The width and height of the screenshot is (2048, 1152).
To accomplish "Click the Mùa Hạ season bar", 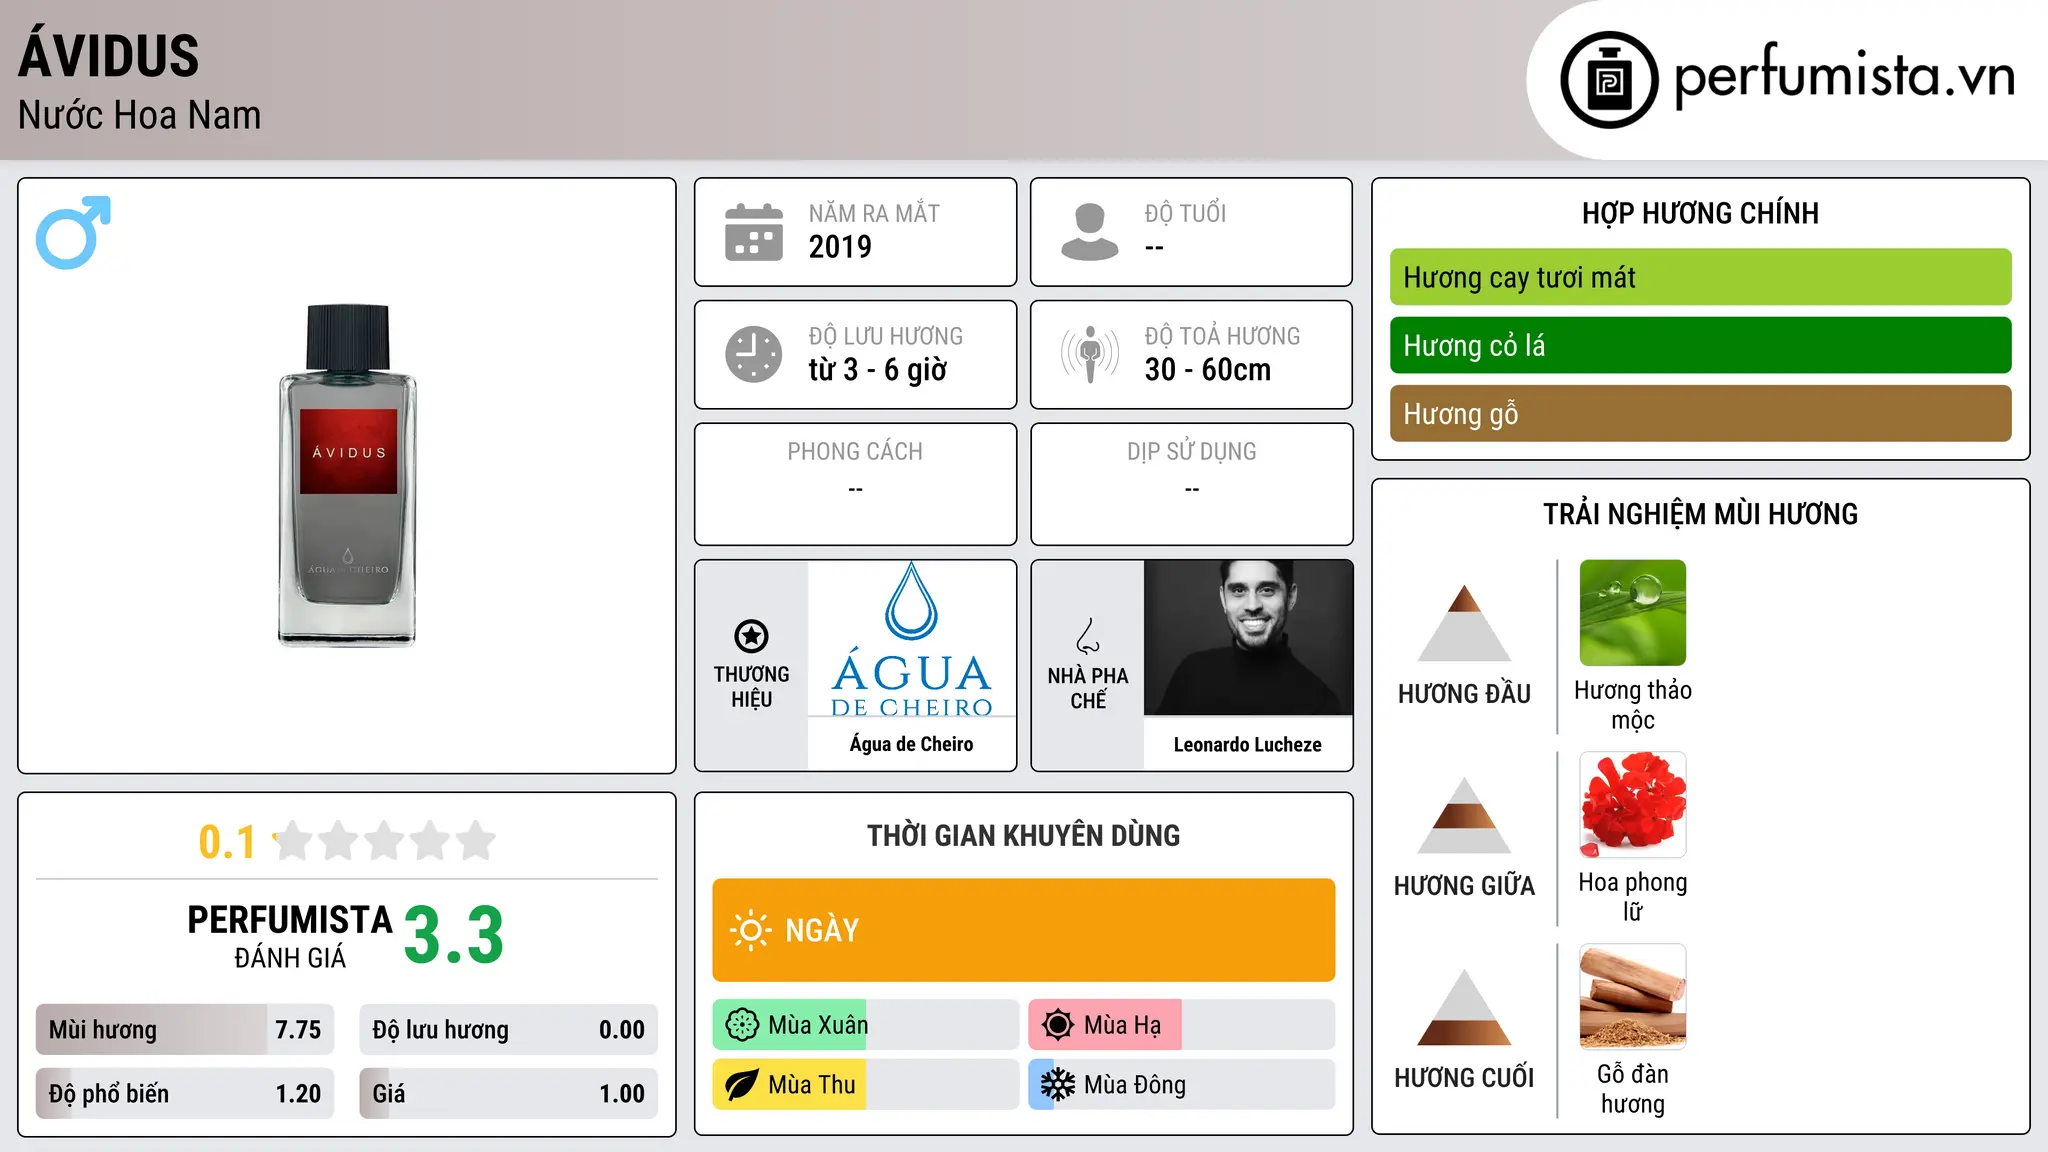I will [x=1182, y=1025].
